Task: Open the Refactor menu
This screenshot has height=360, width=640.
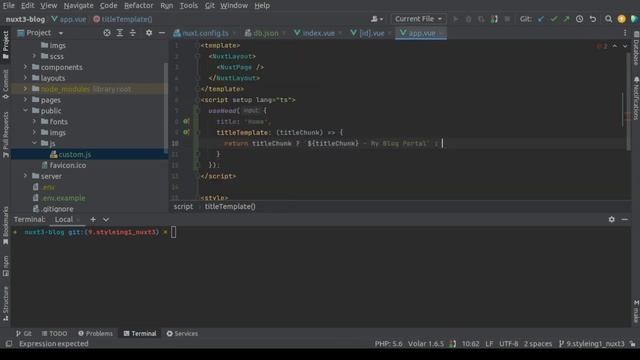Action: (138, 5)
